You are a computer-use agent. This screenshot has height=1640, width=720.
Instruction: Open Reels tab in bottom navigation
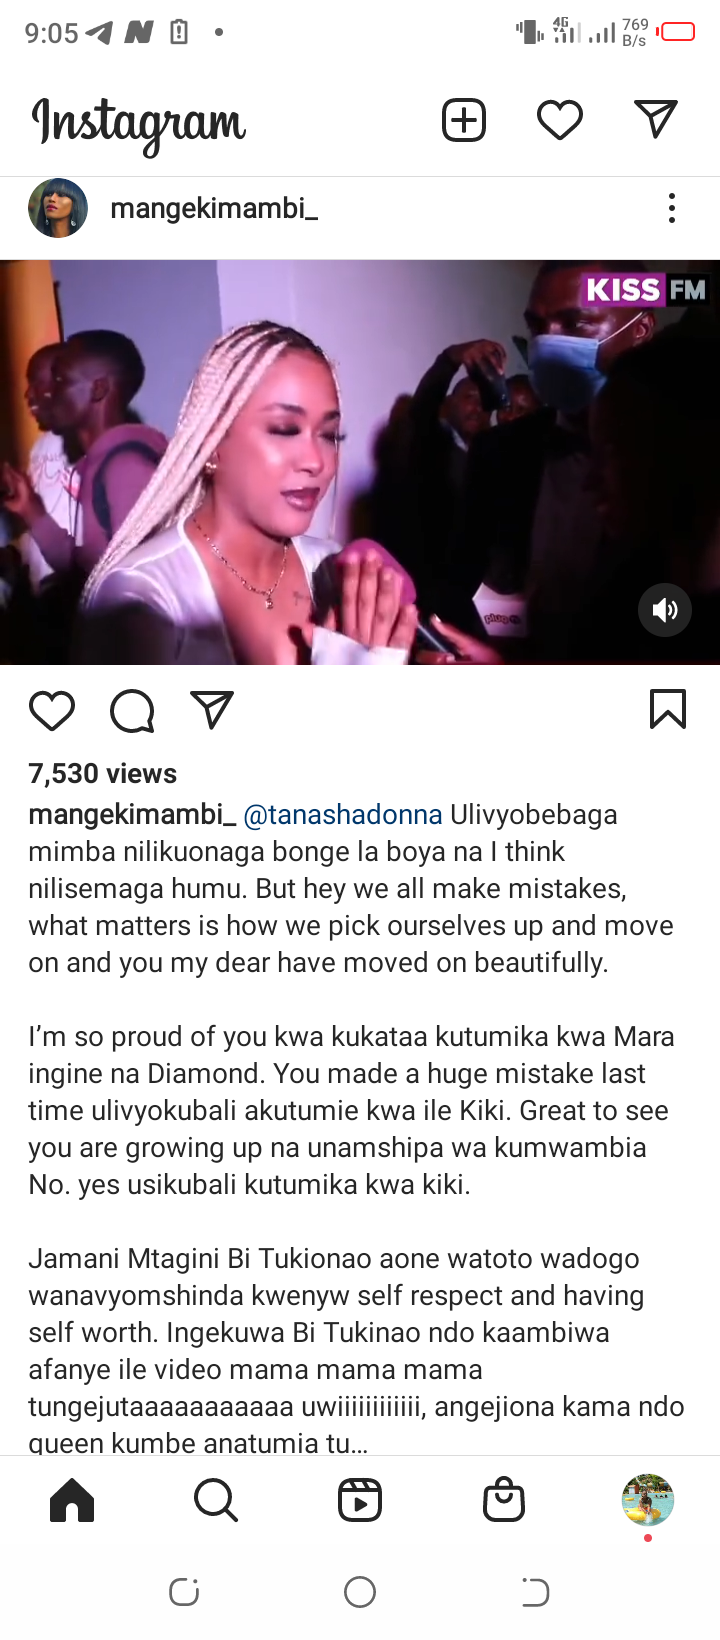(360, 1500)
